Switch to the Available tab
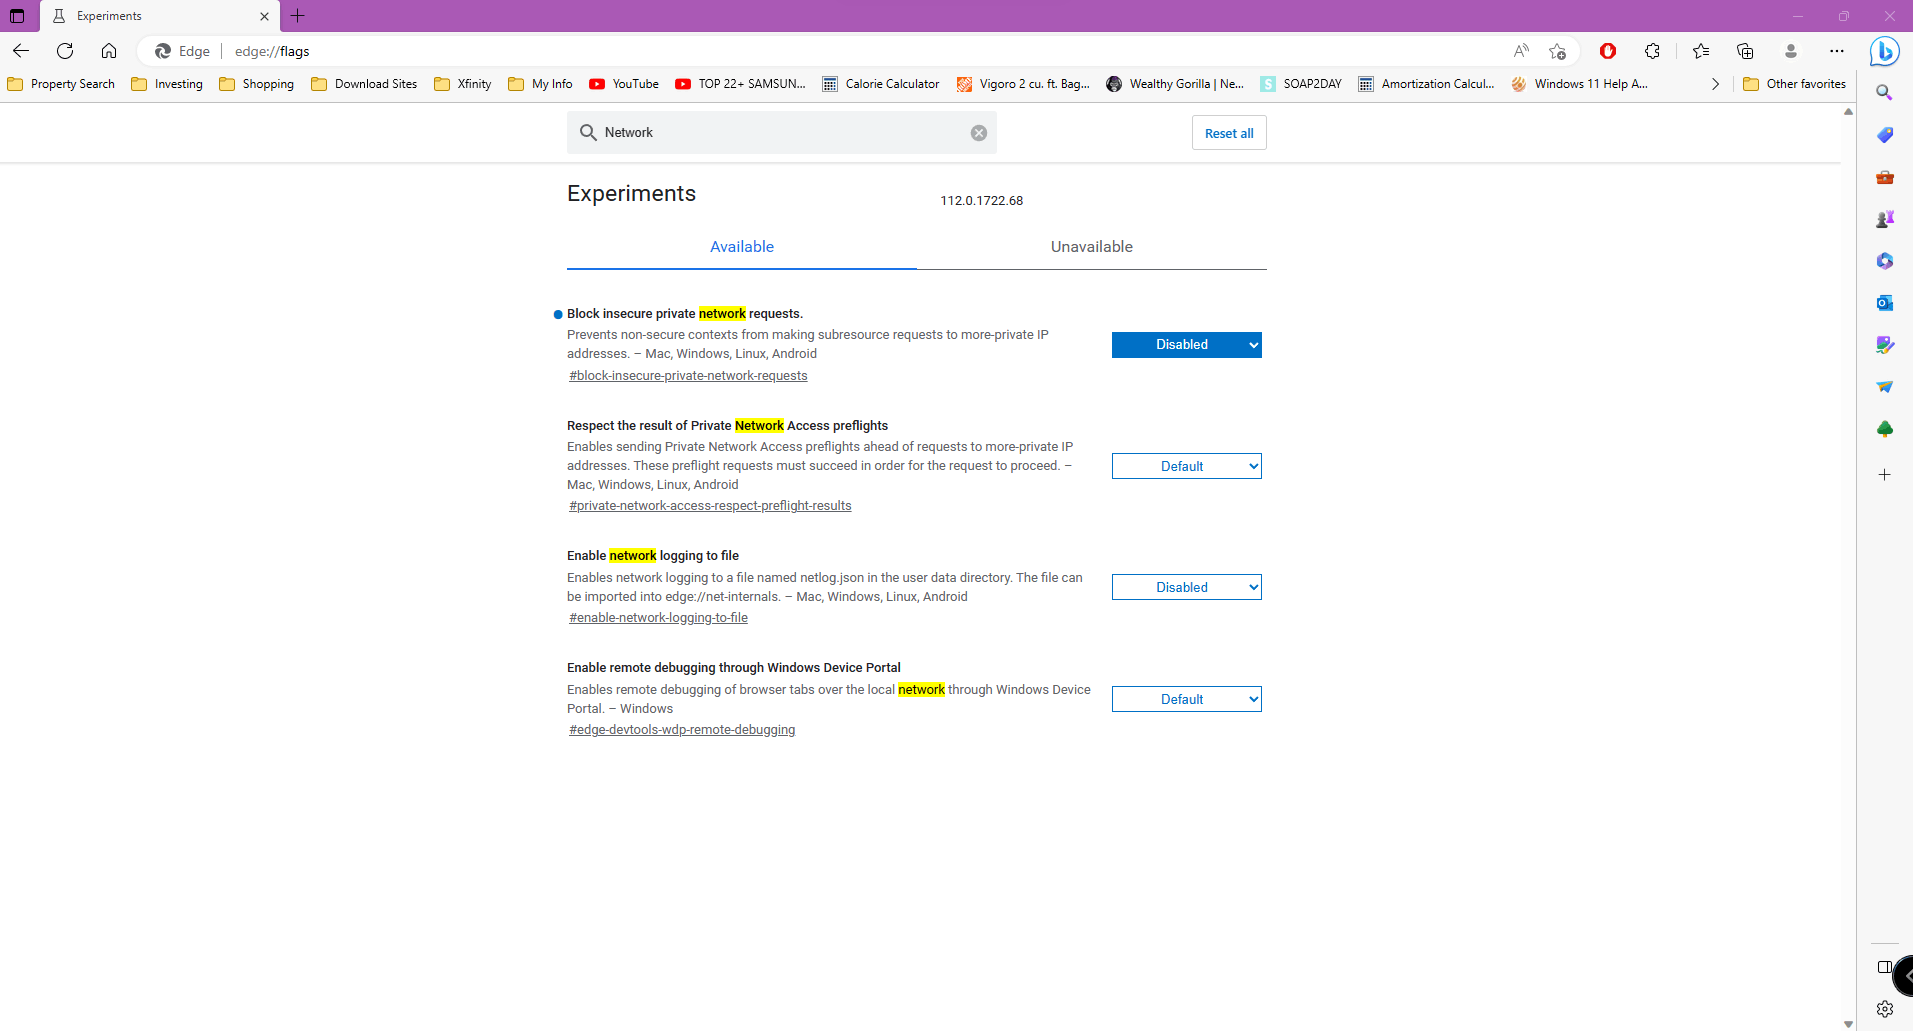Viewport: 1913px width, 1031px height. click(742, 247)
